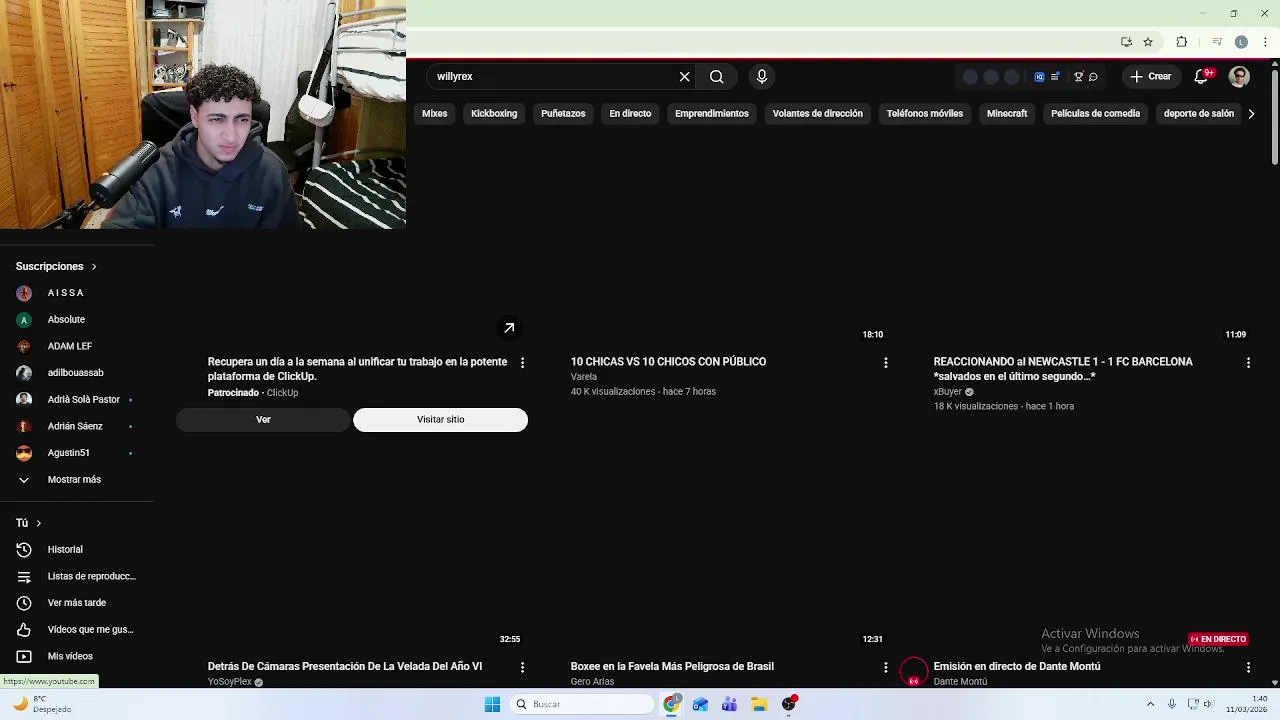Open external link arrow on ClickUp ad
Viewport: 1280px width, 720px height.
click(509, 328)
